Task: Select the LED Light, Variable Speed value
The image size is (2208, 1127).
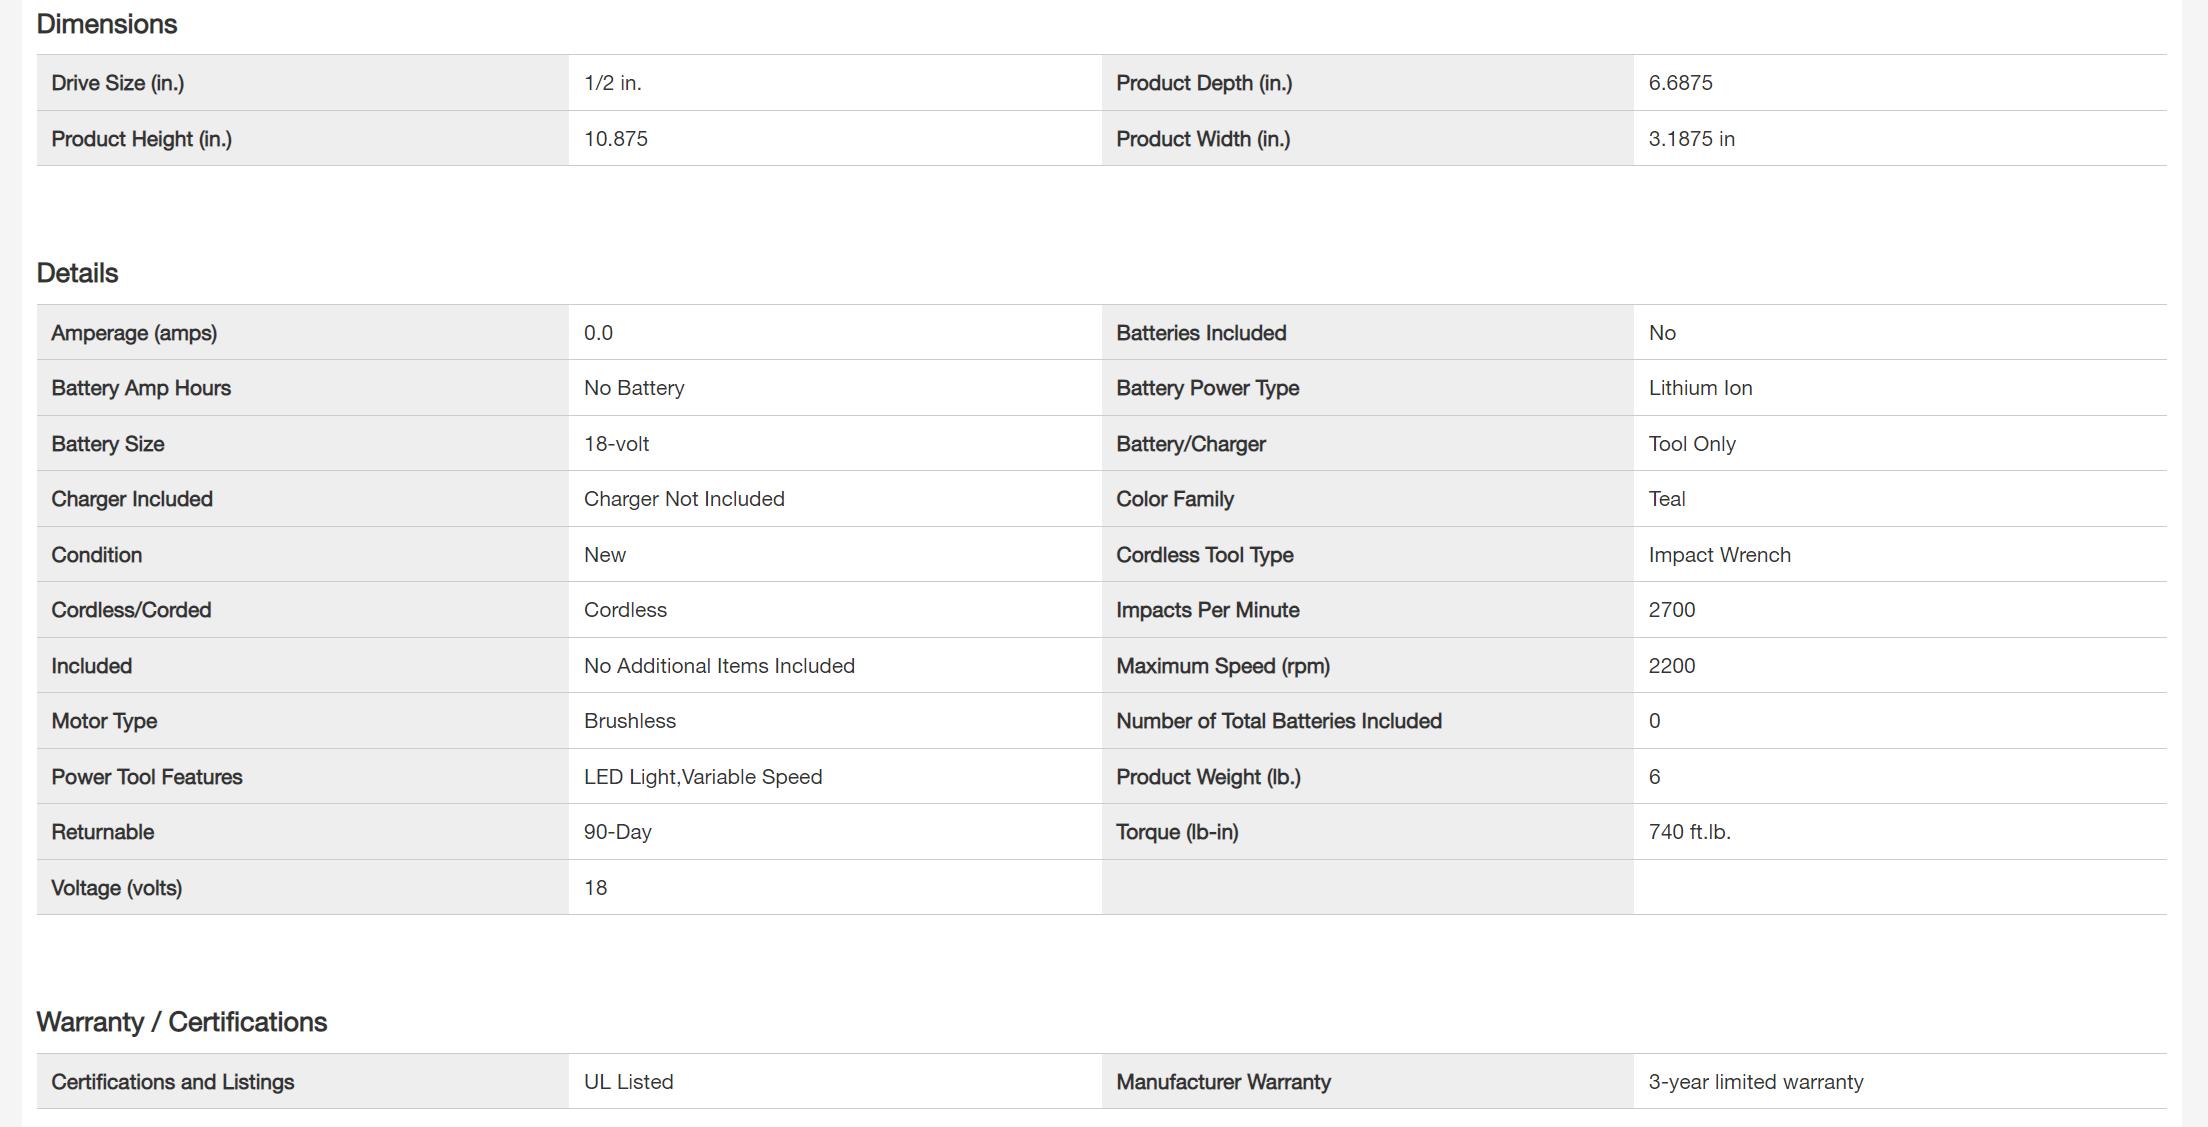Action: [703, 777]
